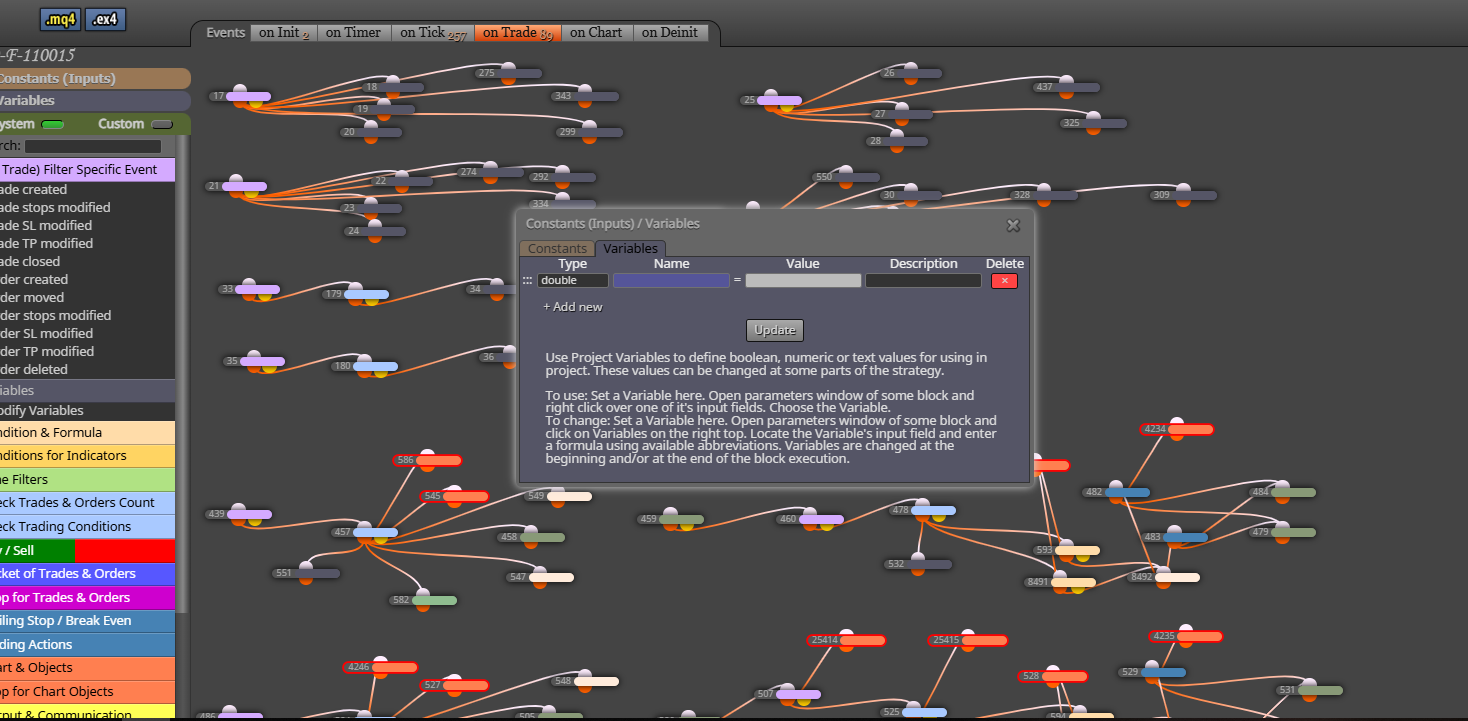Select block 507 on the canvas
Viewport: 1468px width, 721px height.
[787, 694]
